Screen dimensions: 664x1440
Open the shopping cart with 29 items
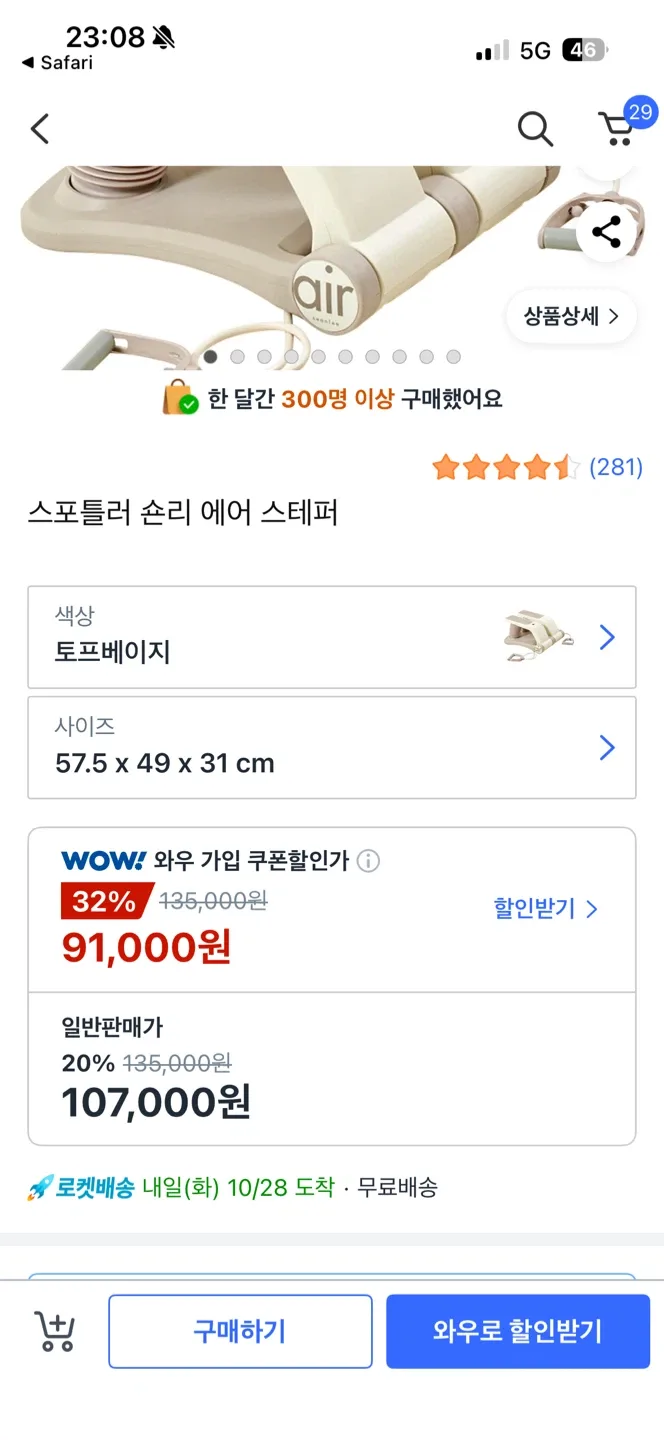pos(618,127)
